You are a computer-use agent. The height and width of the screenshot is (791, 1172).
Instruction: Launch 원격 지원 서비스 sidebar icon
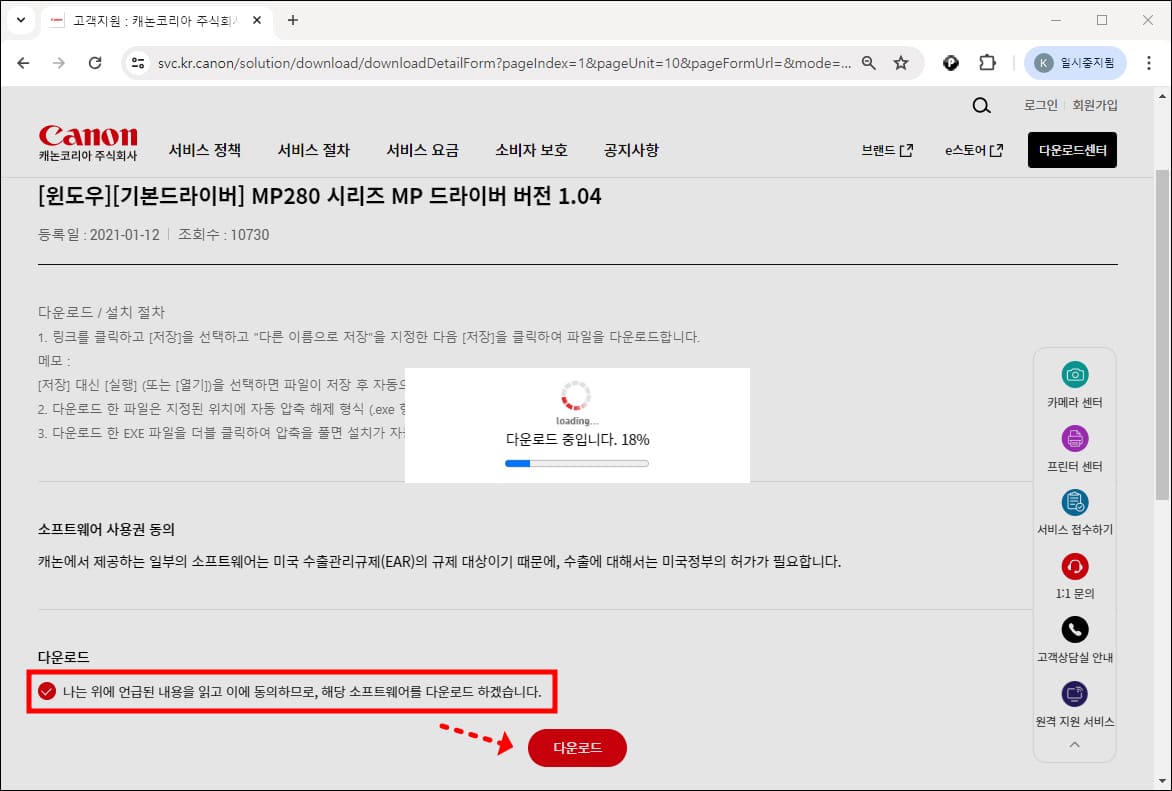pyautogui.click(x=1075, y=694)
